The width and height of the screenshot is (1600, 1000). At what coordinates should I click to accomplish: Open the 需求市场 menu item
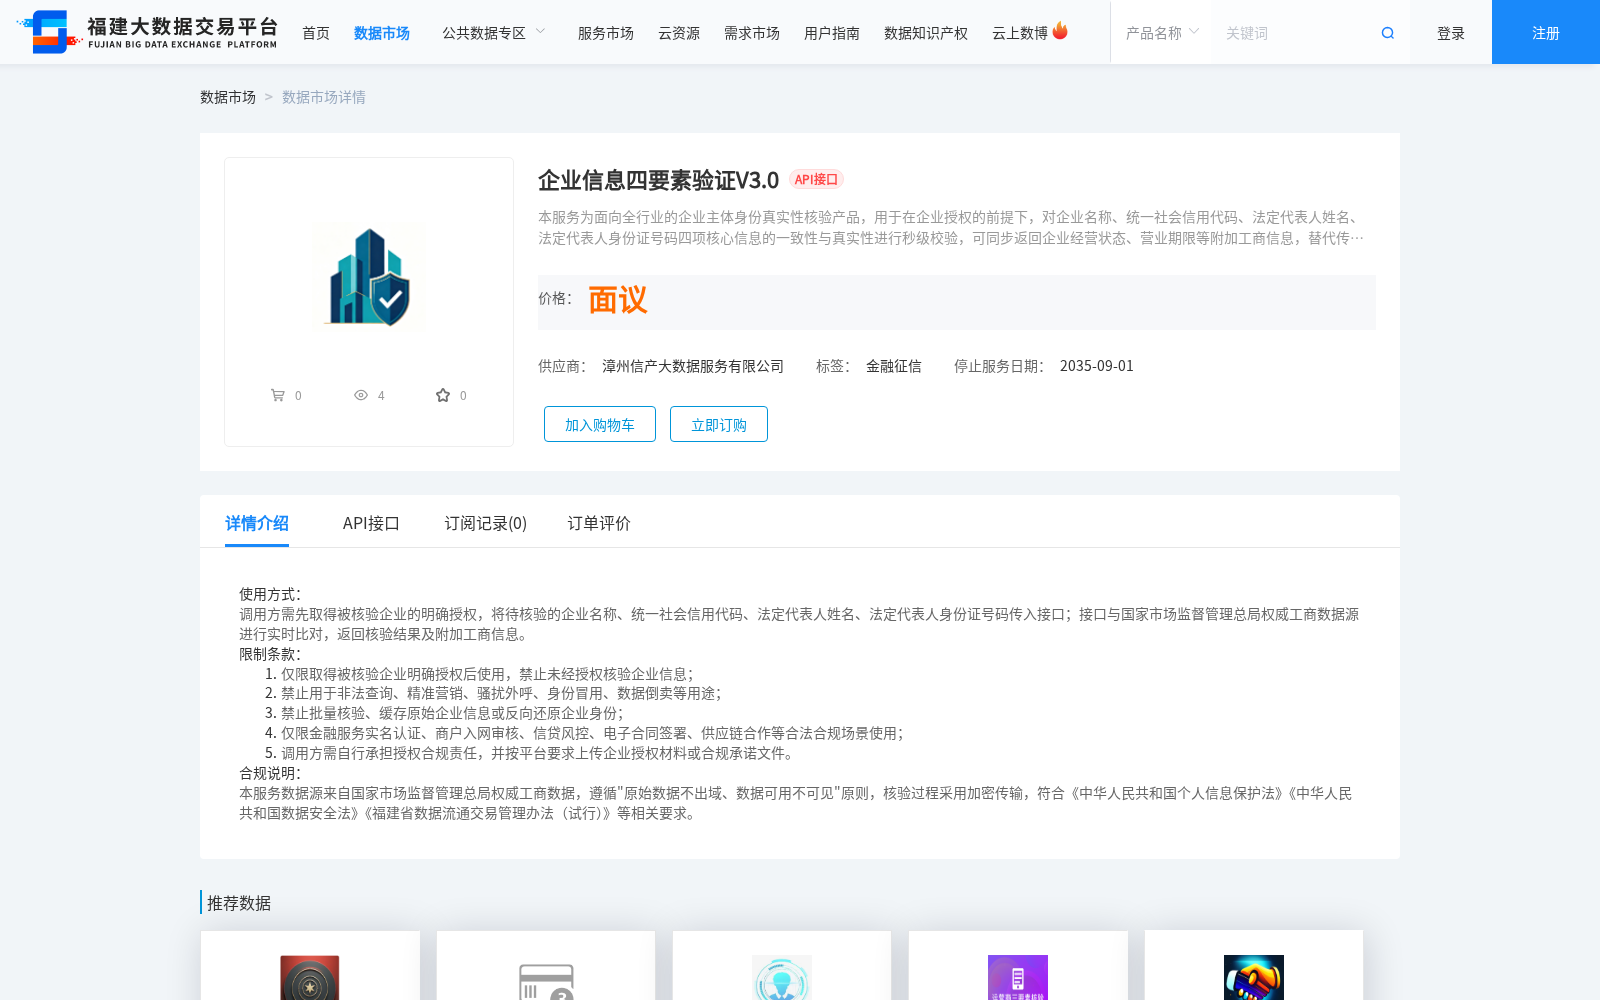[752, 33]
